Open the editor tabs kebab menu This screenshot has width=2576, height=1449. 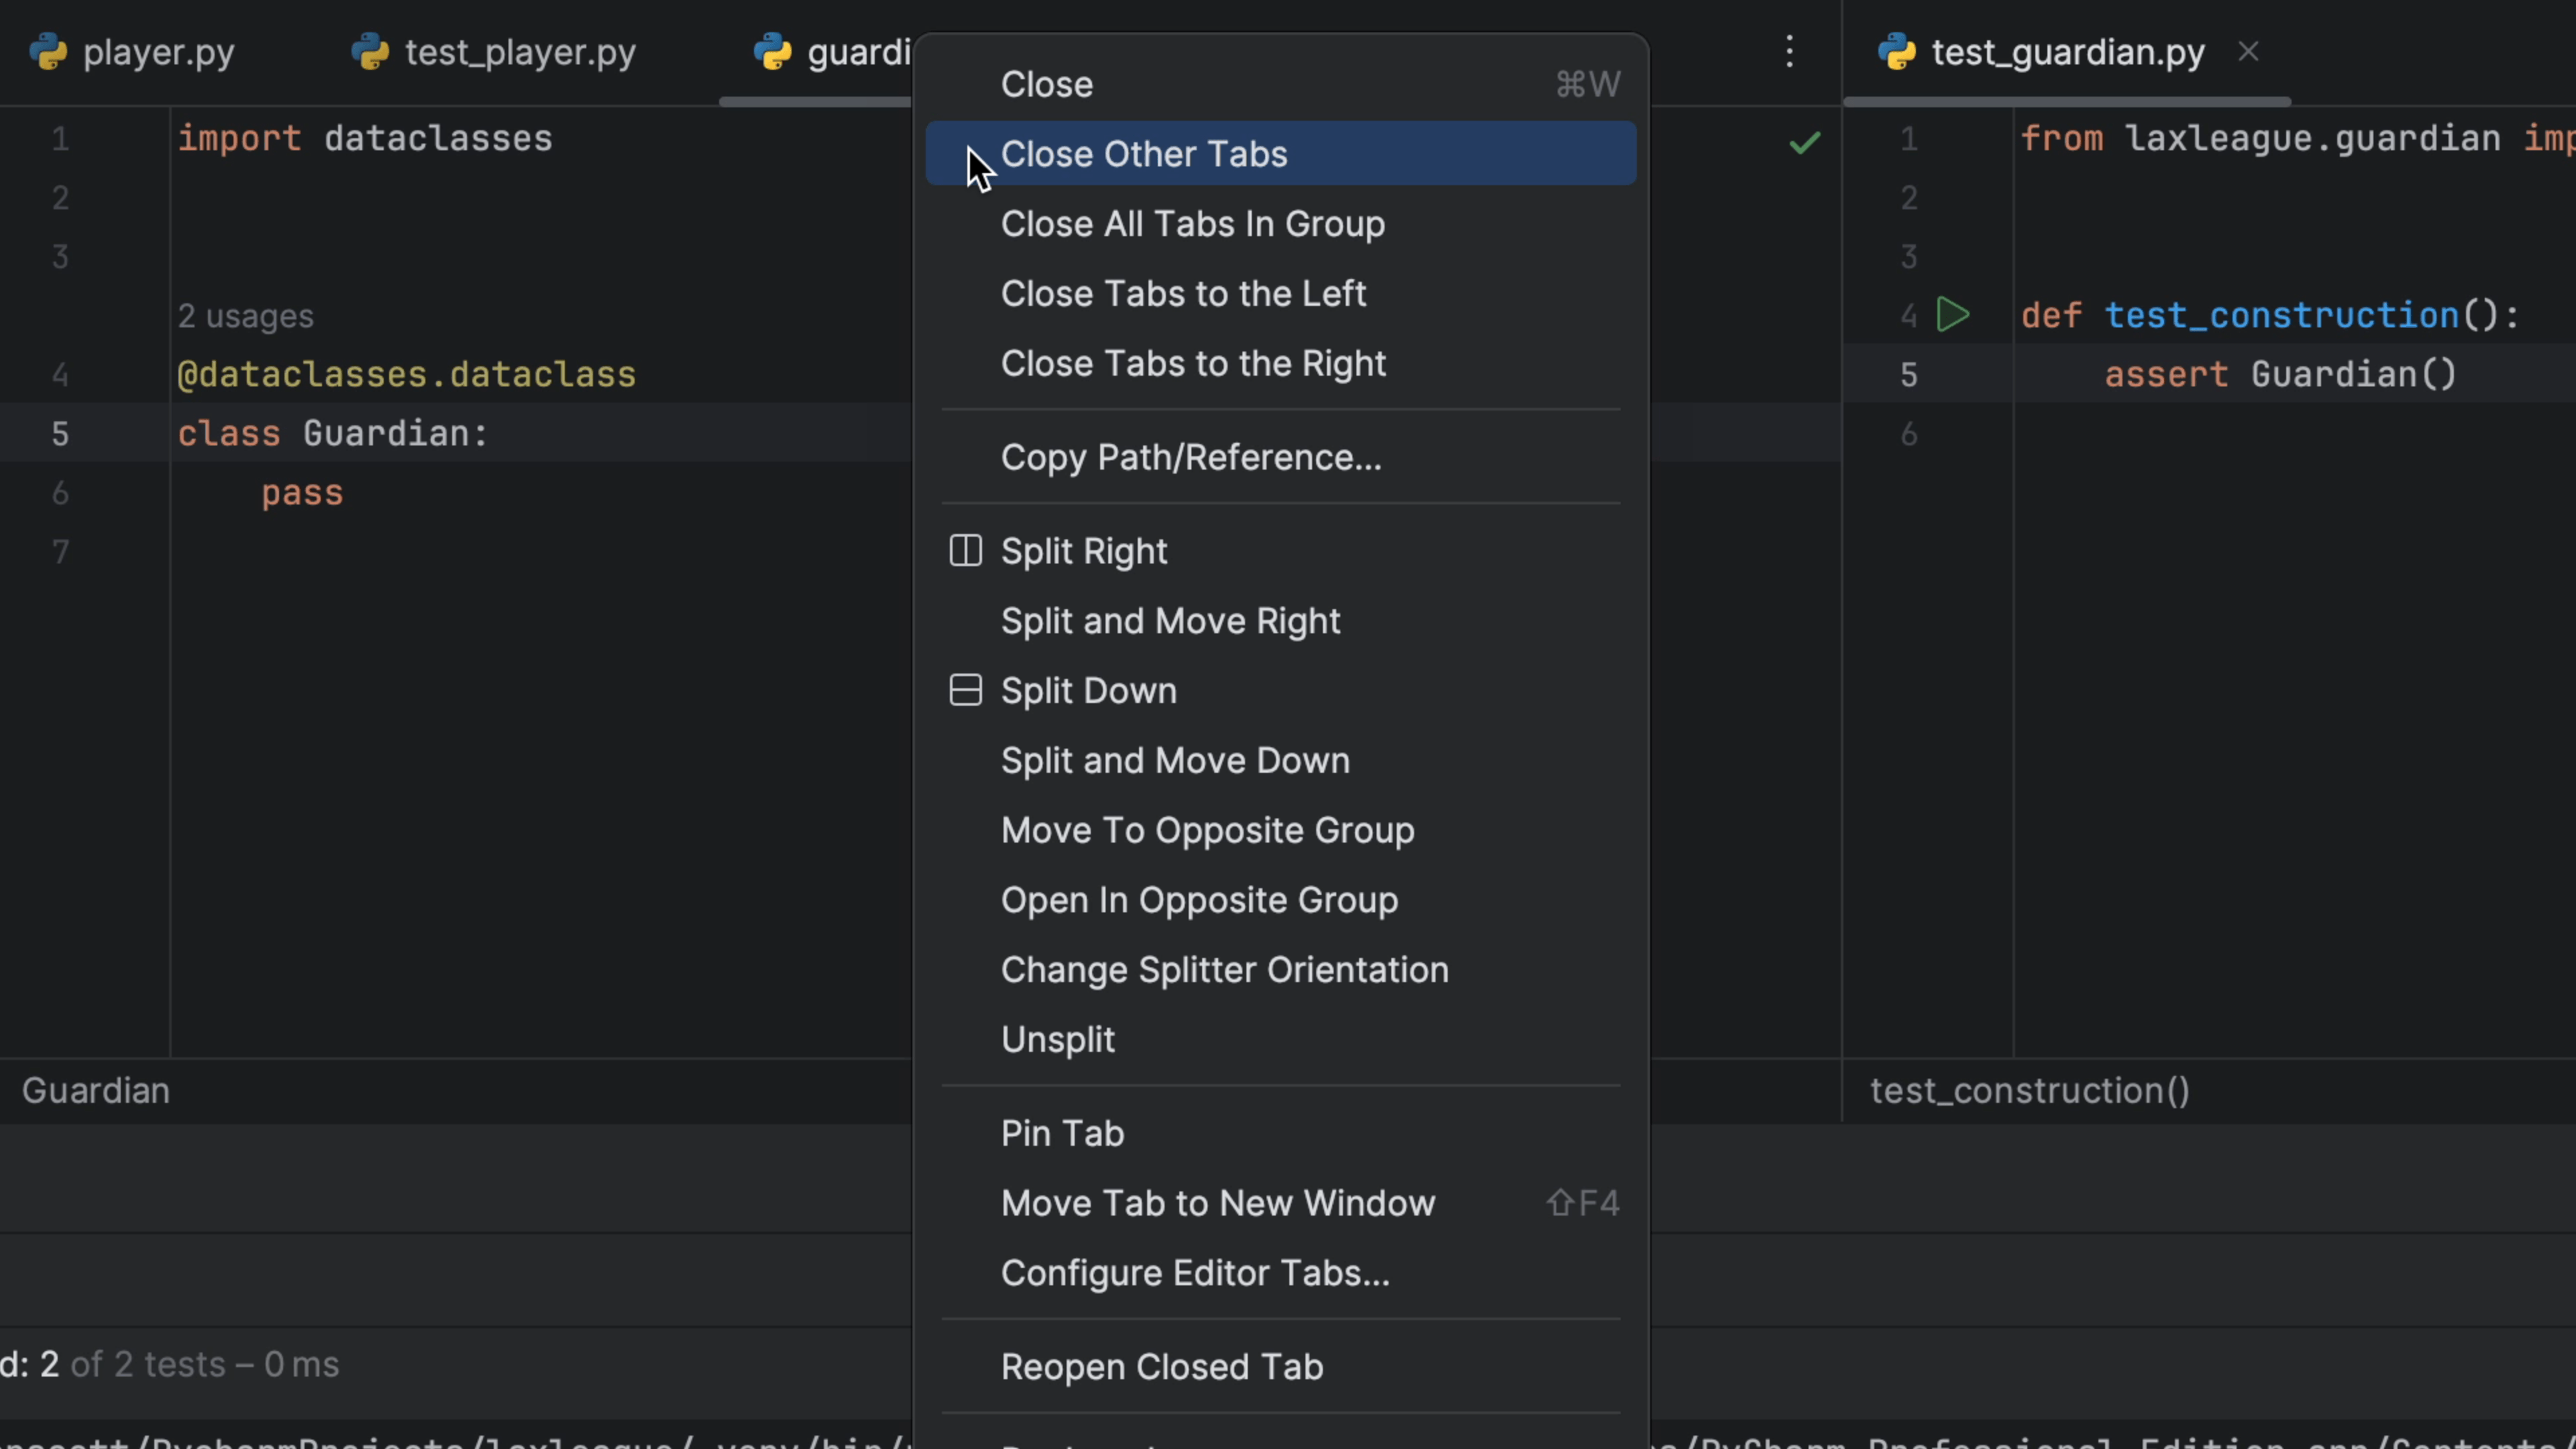tap(1790, 52)
